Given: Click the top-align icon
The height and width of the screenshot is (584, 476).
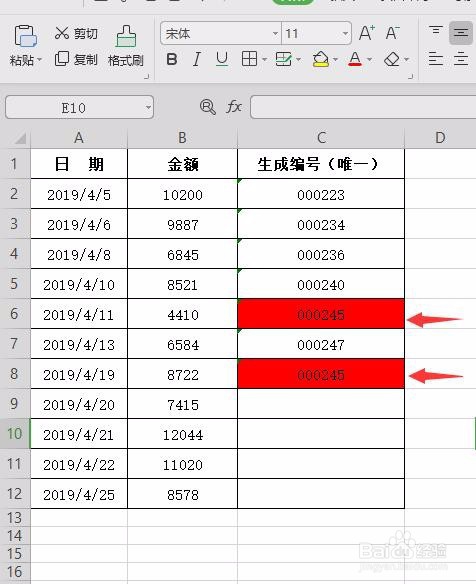Looking at the screenshot, I should point(436,31).
